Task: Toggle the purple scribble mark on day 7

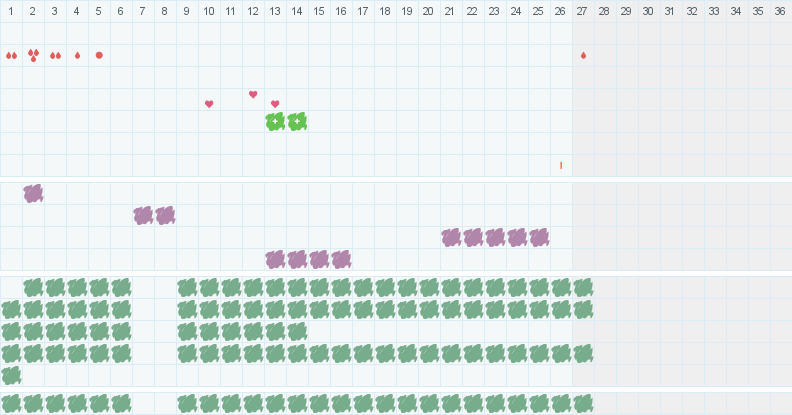Action: (143, 216)
